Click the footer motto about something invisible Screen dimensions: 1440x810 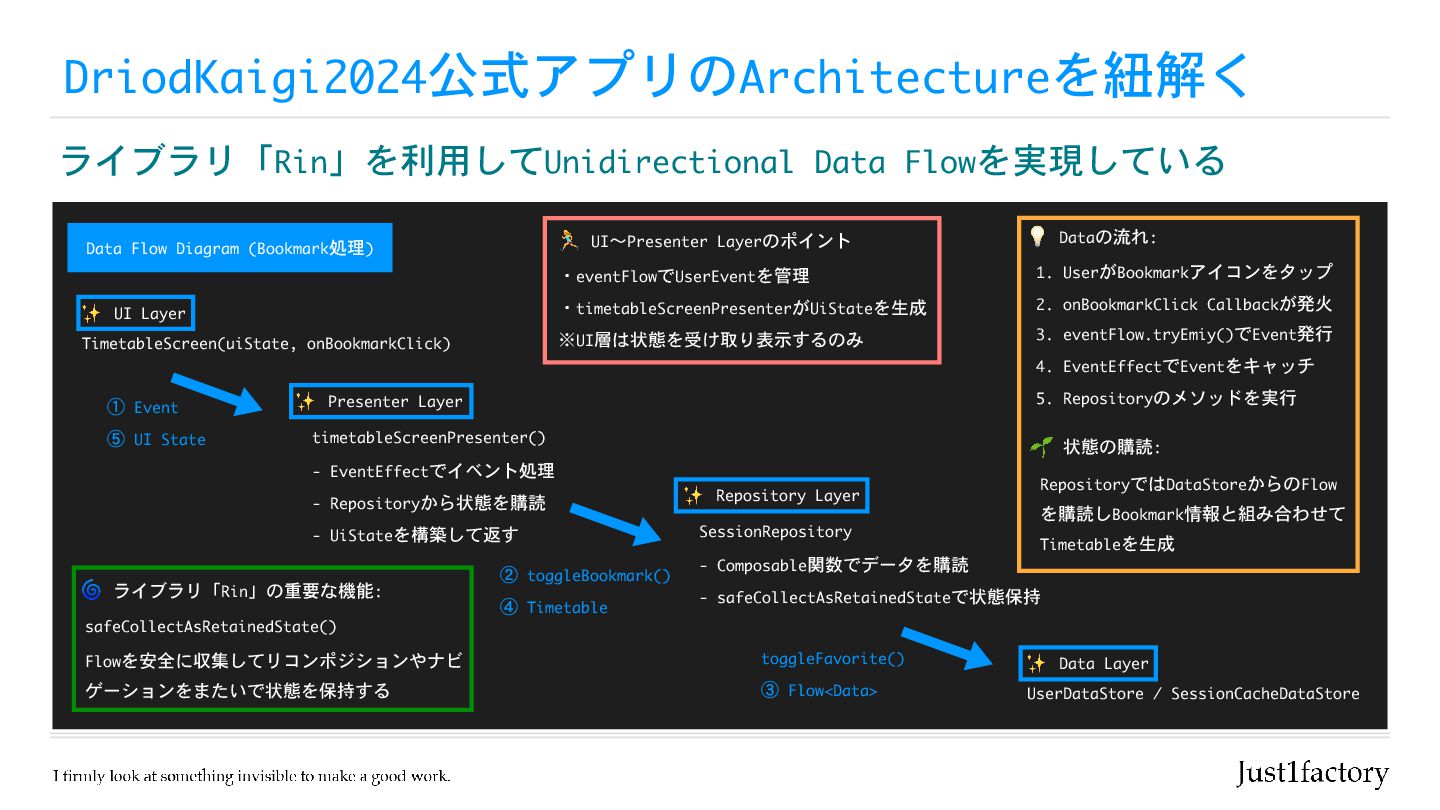click(x=252, y=775)
